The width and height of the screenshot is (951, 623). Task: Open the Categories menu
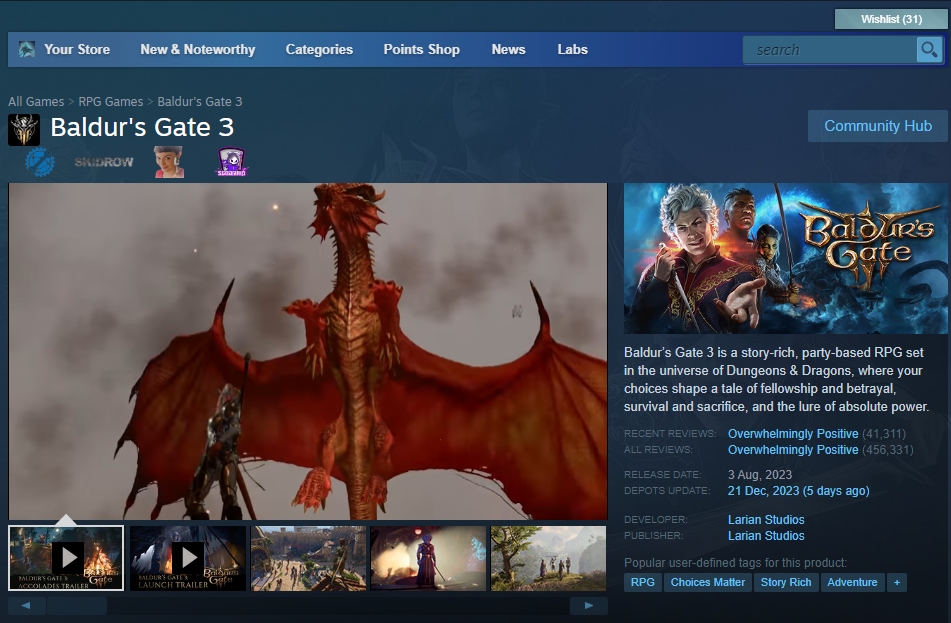coord(319,49)
